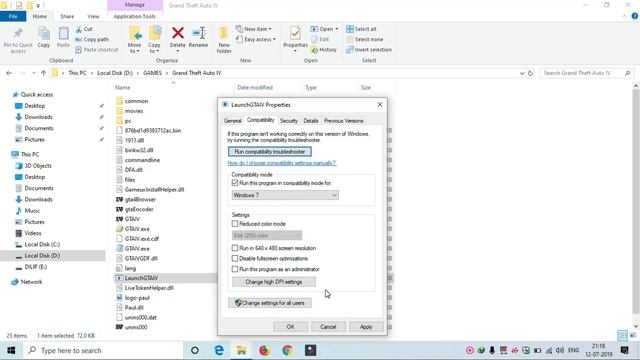This screenshot has height=360, width=640.
Task: Close the LaunchGTAIV Properties dialog
Action: point(380,105)
